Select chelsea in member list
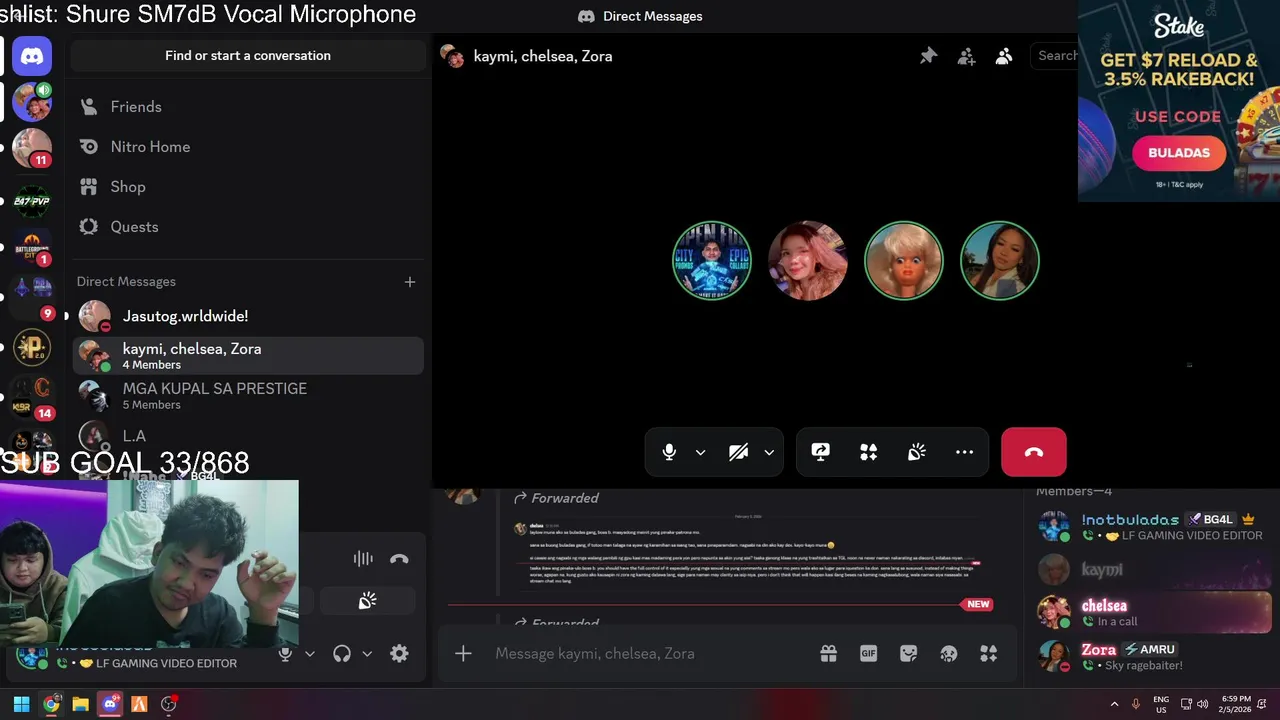The height and width of the screenshot is (720, 1280). (1156, 612)
